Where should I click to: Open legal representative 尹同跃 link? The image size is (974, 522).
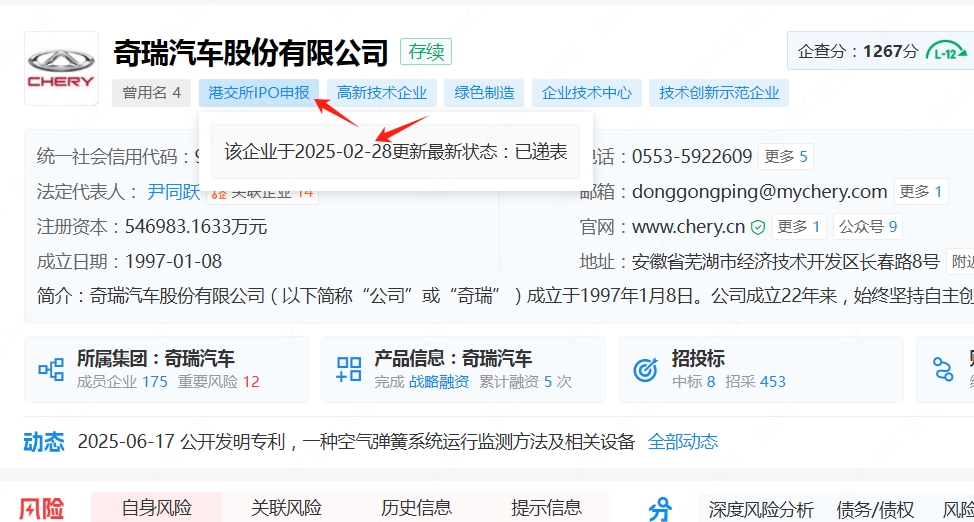[174, 192]
